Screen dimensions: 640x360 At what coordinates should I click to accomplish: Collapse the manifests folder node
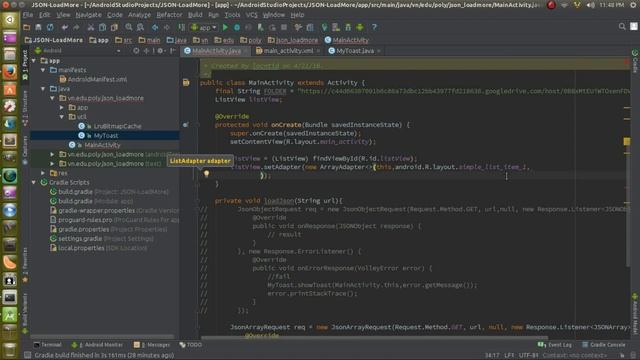tap(43, 70)
